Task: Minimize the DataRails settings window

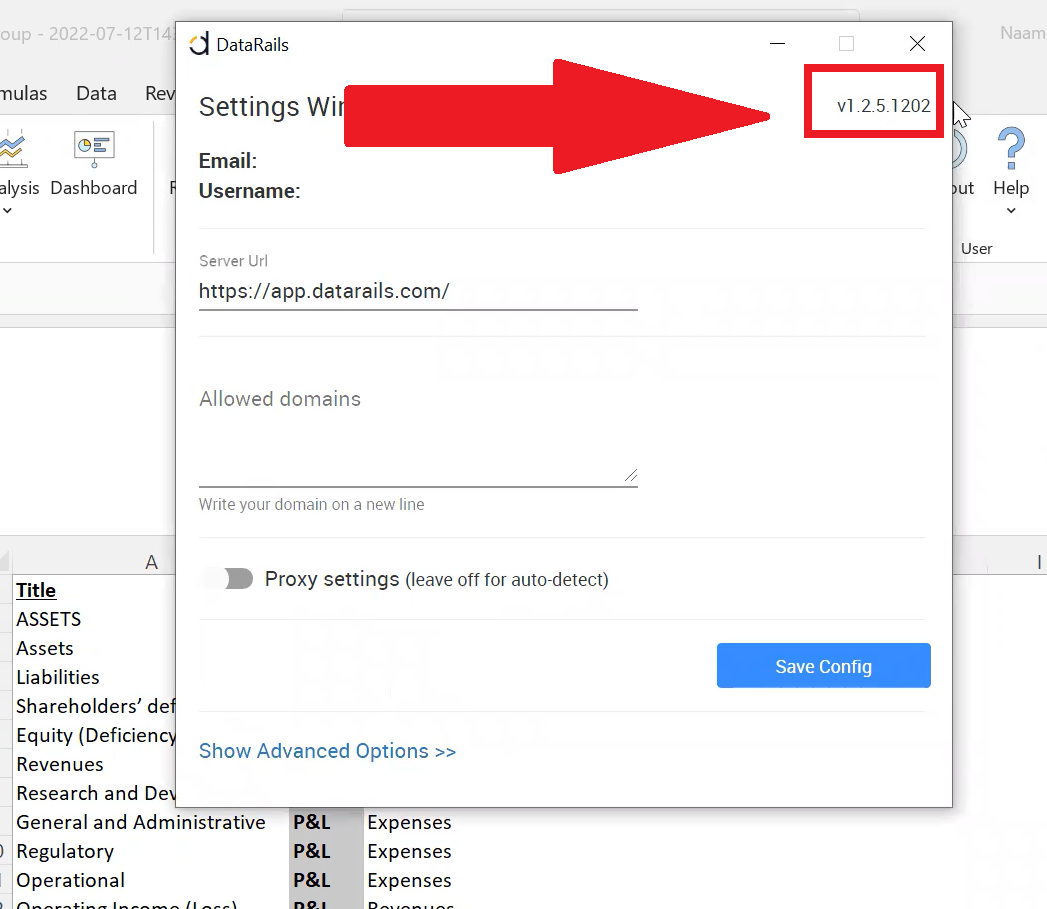Action: 777,44
